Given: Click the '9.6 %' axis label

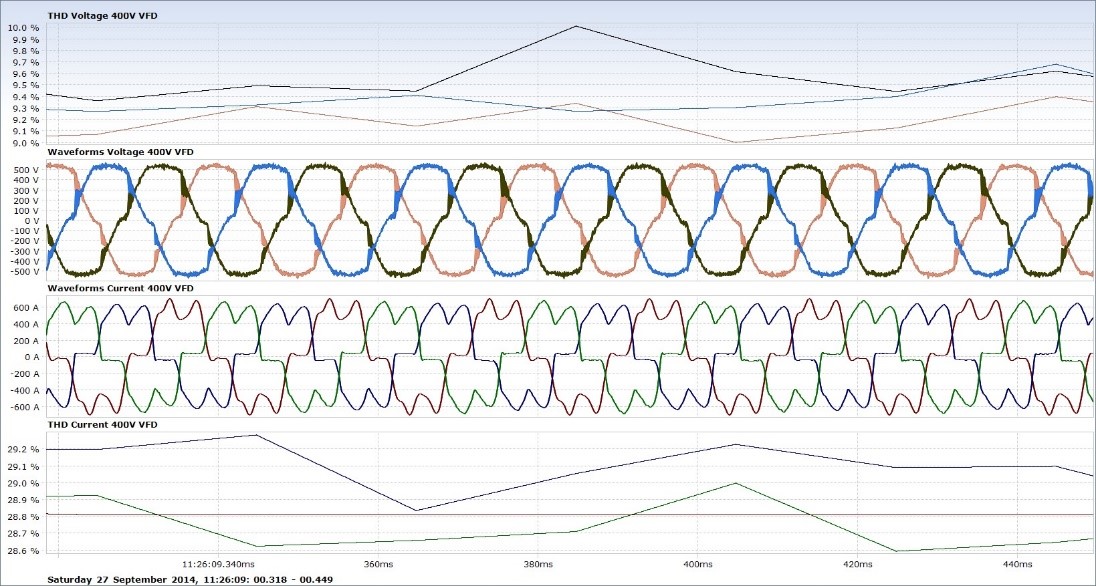Looking at the screenshot, I should click(24, 74).
